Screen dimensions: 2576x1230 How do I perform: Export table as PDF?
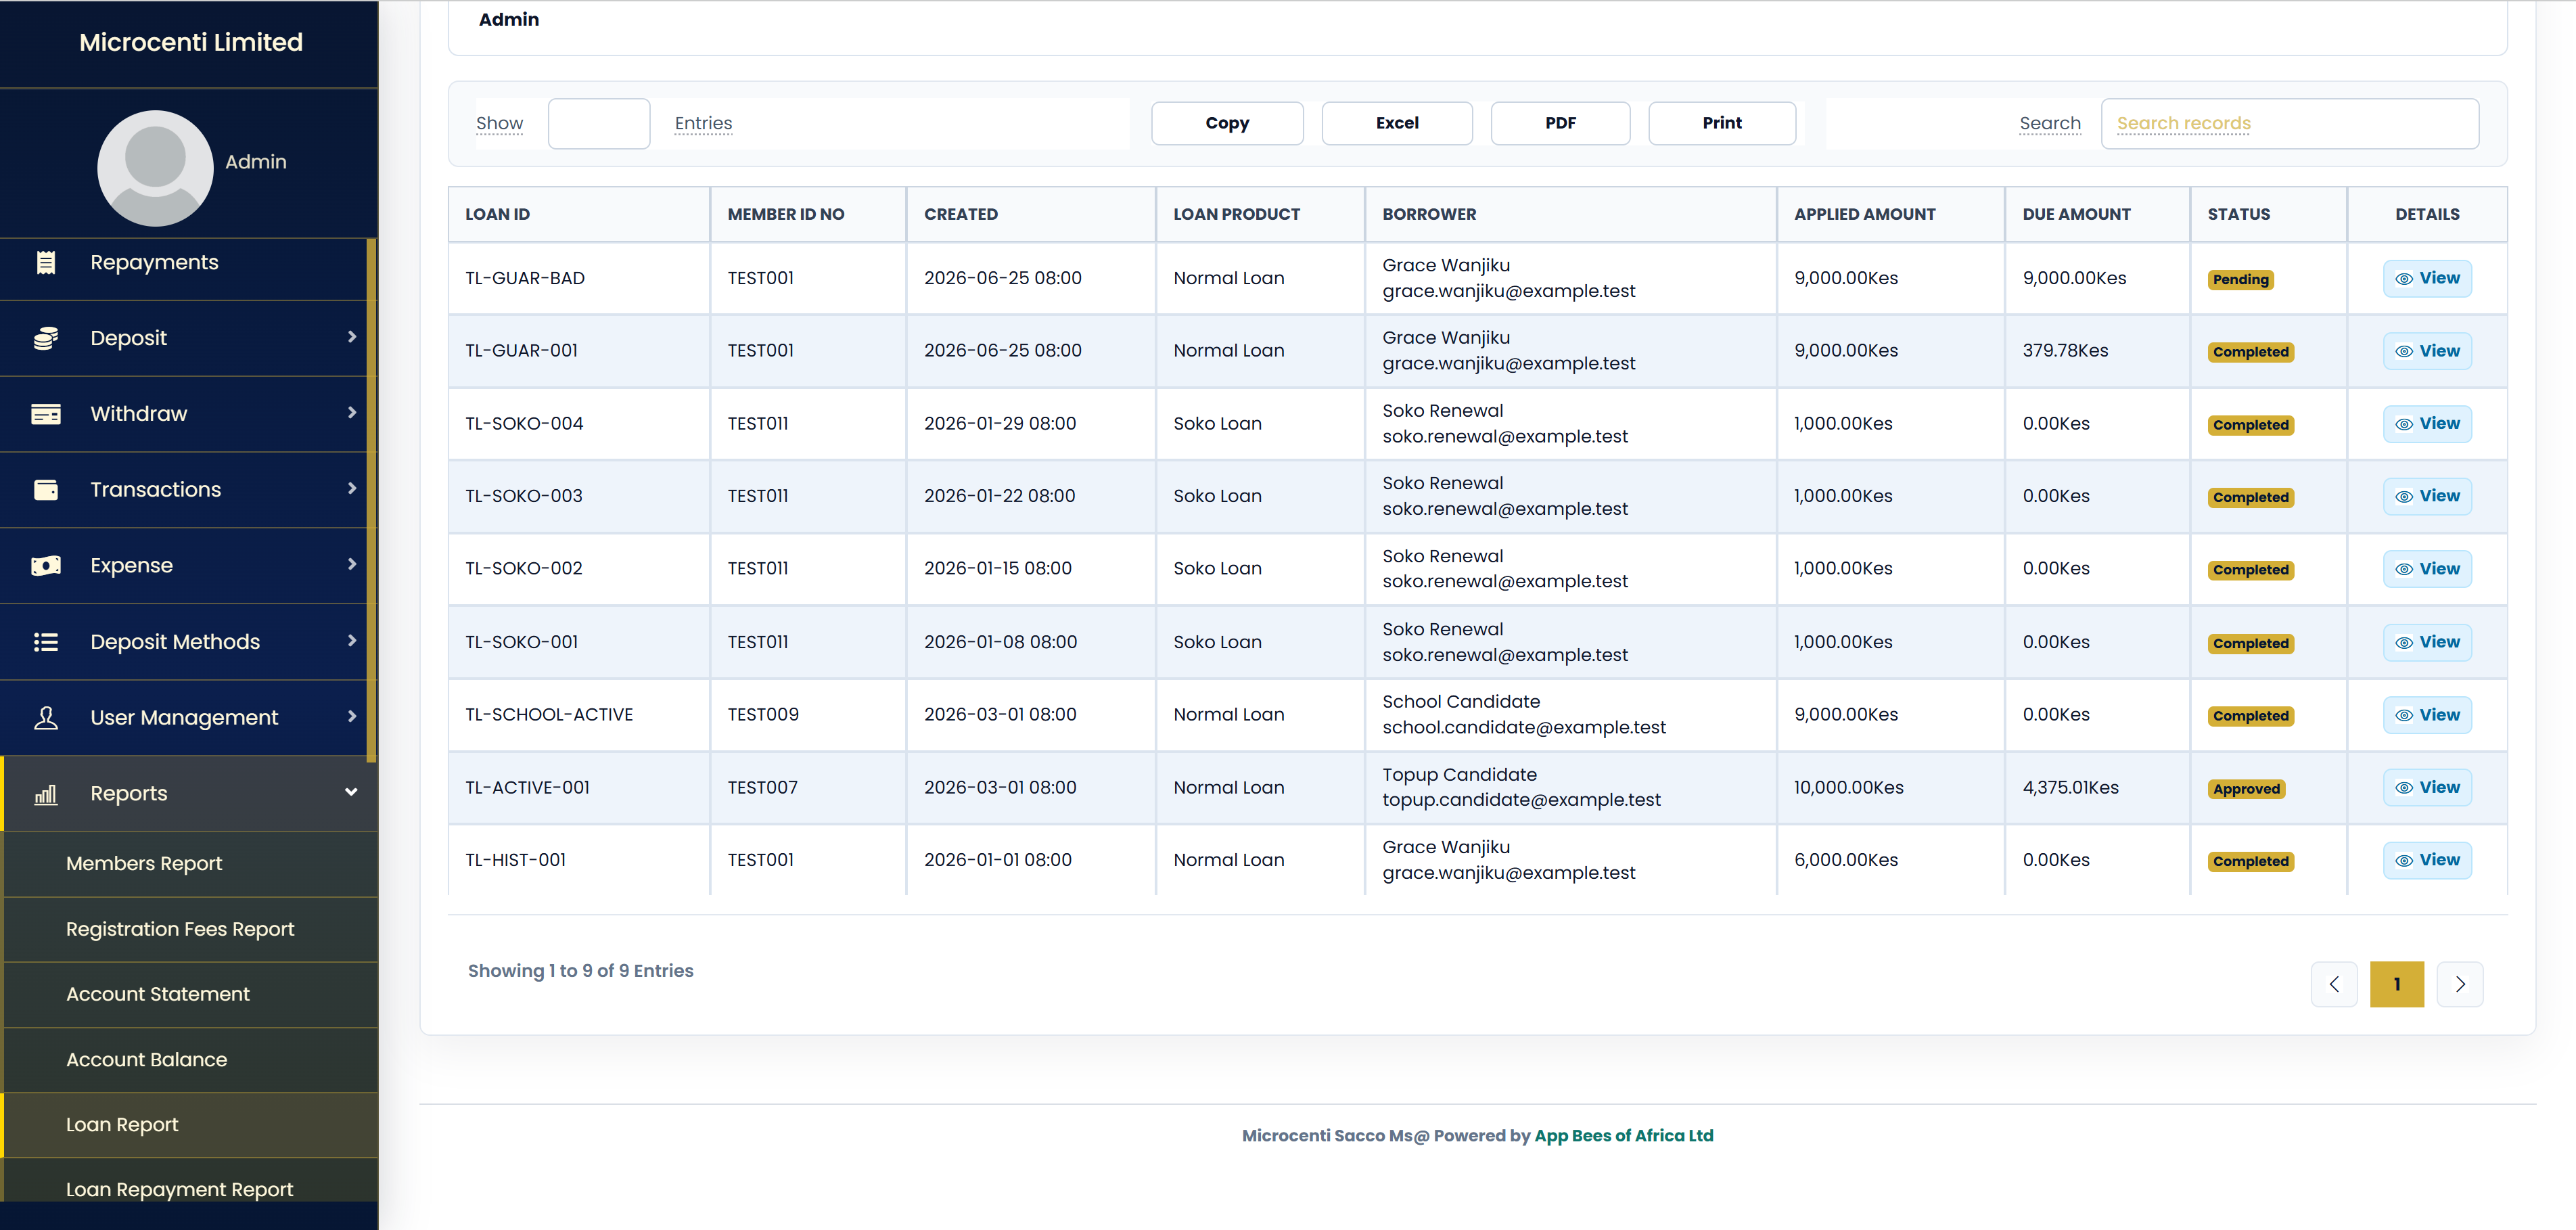click(x=1560, y=123)
